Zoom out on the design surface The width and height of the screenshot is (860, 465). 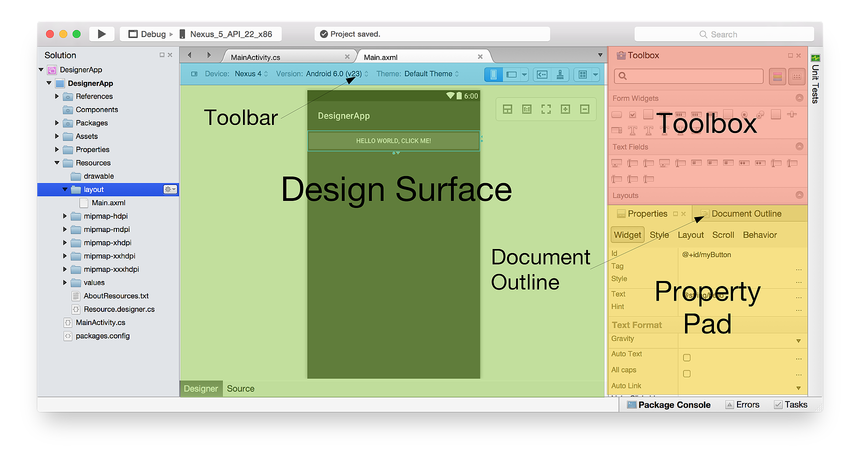[x=585, y=110]
